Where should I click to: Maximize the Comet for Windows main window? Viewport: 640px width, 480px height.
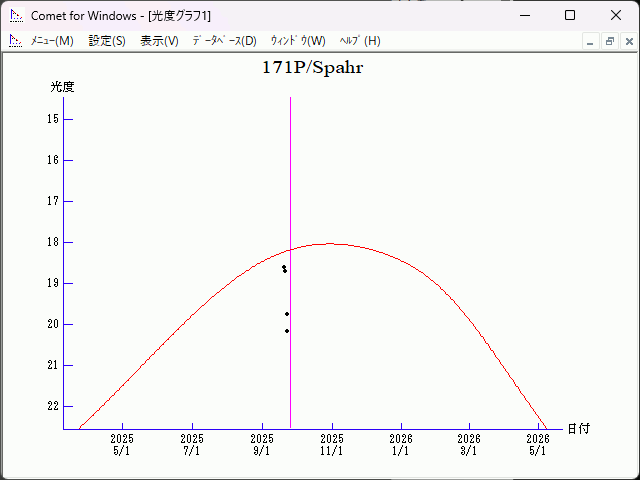(x=569, y=16)
